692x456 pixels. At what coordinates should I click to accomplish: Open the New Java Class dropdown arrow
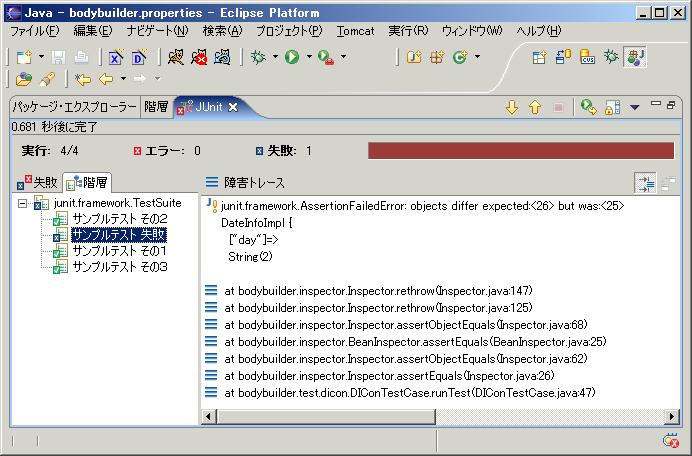pos(477,57)
